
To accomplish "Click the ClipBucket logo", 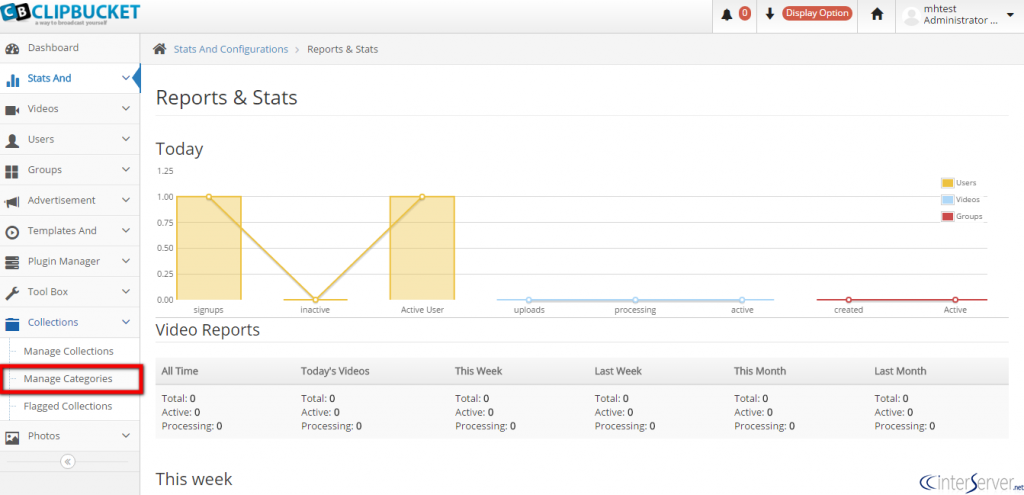I will (70, 14).
